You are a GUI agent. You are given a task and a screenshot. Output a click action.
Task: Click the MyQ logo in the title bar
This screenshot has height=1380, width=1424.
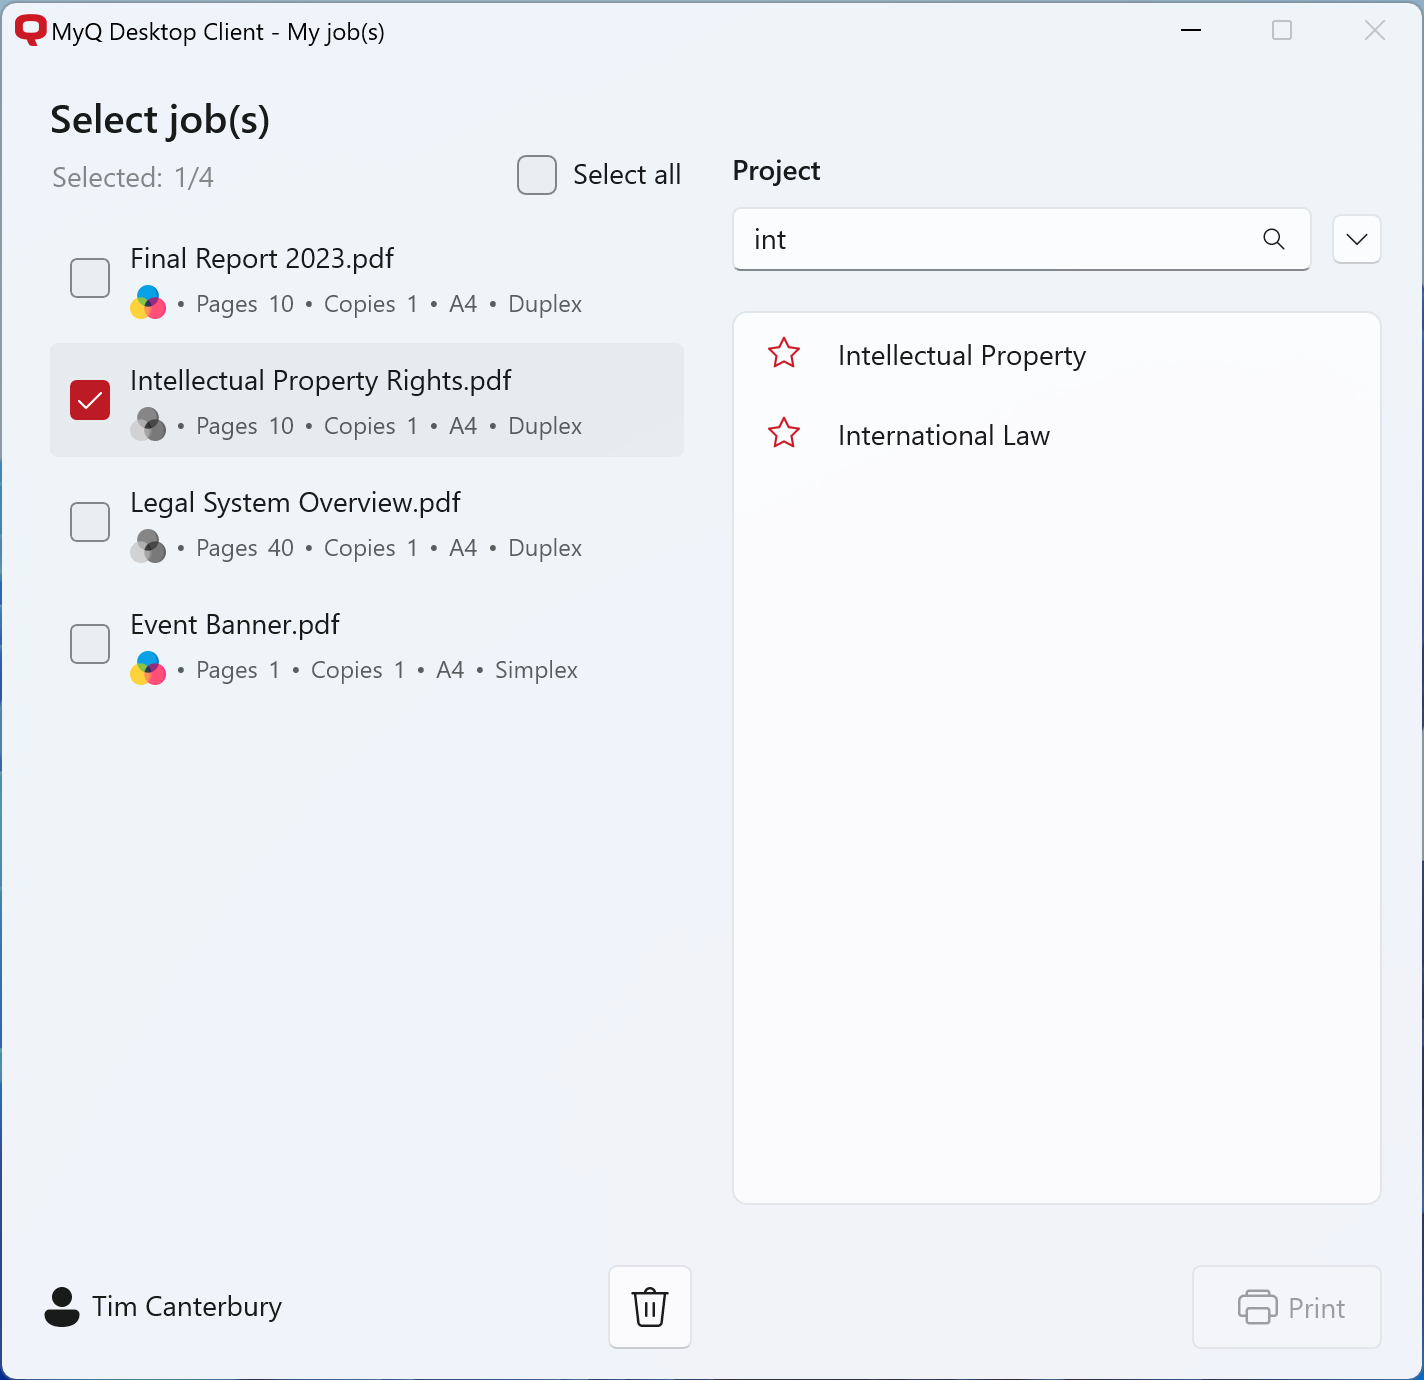(30, 30)
